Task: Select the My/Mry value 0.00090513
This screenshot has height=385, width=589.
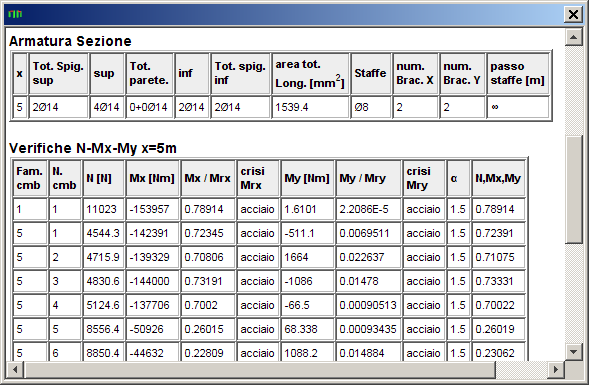Action: coord(368,305)
